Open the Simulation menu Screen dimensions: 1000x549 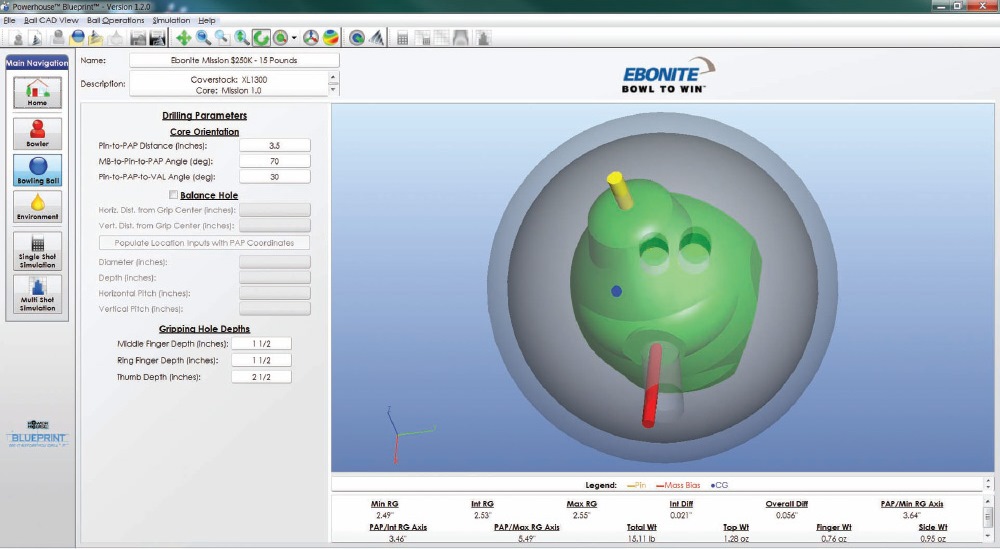click(171, 20)
